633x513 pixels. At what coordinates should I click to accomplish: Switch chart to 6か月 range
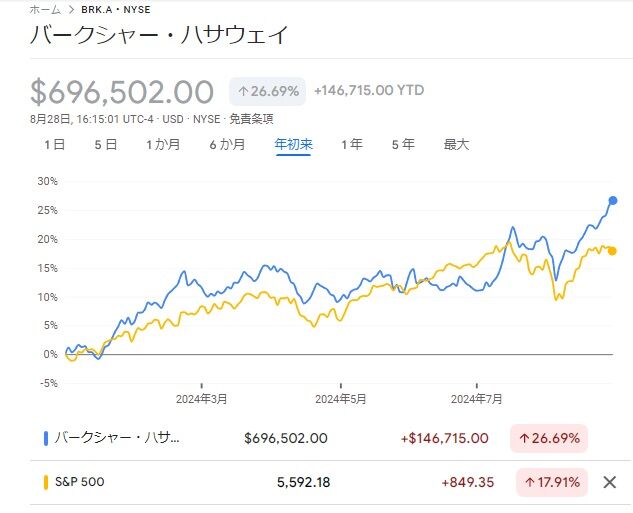coord(227,144)
